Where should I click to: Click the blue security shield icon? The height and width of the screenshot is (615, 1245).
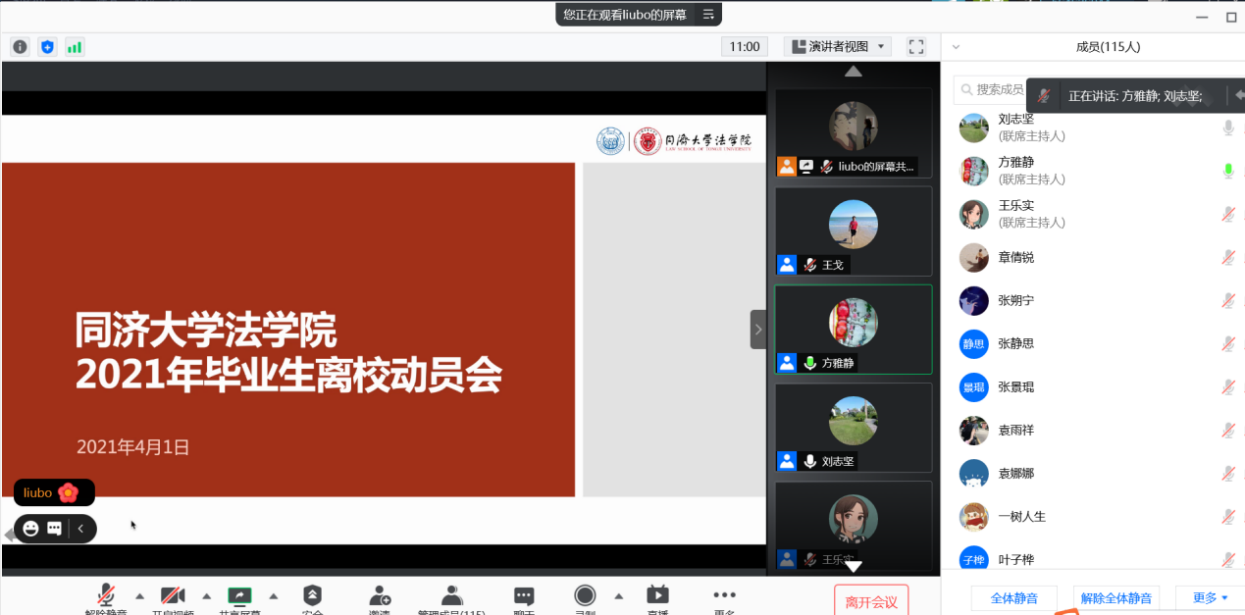pos(47,47)
